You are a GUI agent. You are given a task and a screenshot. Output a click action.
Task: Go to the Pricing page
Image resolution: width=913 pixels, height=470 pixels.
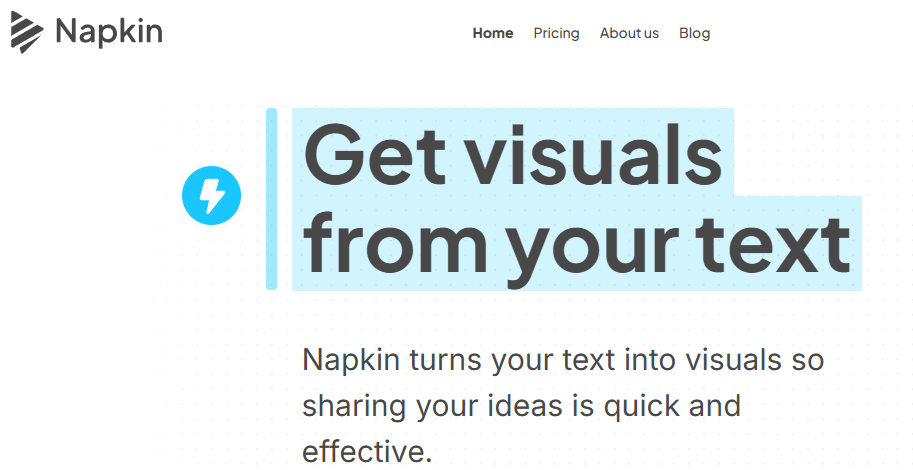(556, 33)
